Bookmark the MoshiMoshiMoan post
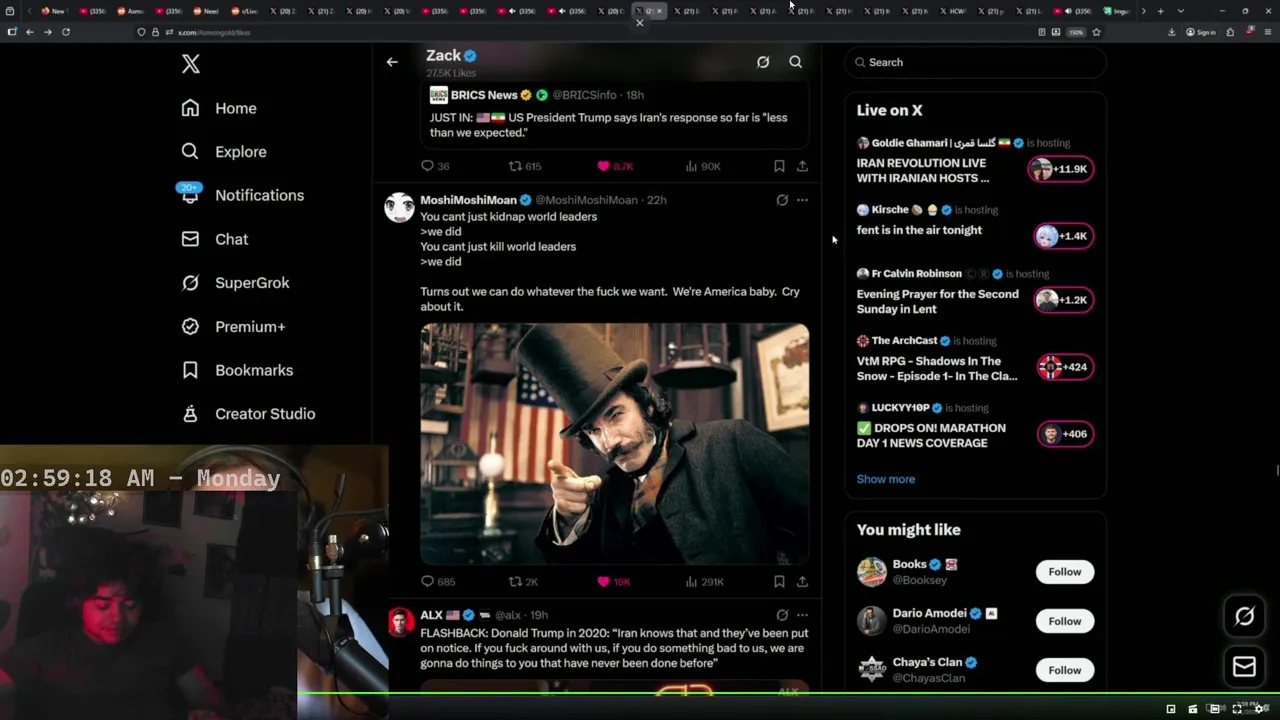This screenshot has width=1280, height=720. click(x=779, y=581)
